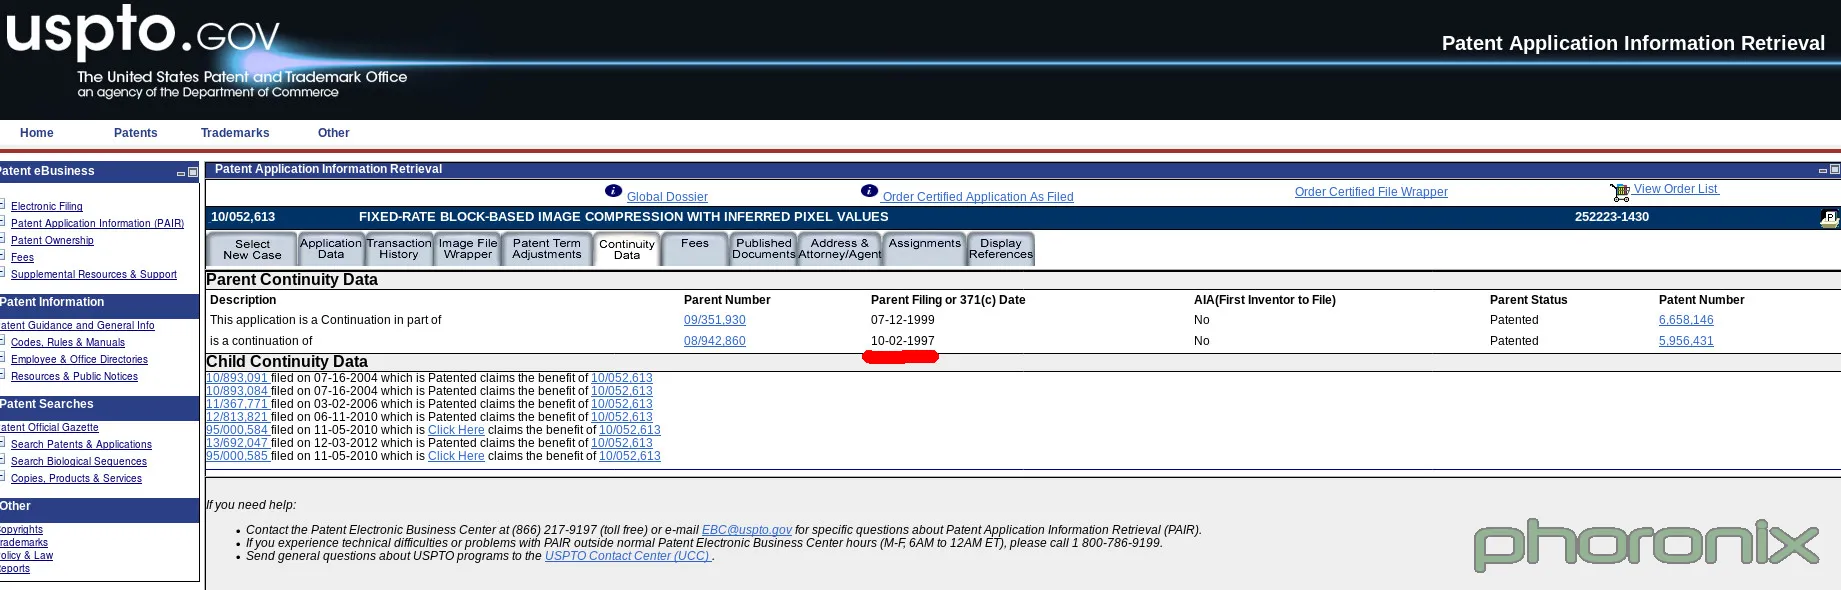Open the Published Documents tab
1841x590 pixels.
[763, 249]
